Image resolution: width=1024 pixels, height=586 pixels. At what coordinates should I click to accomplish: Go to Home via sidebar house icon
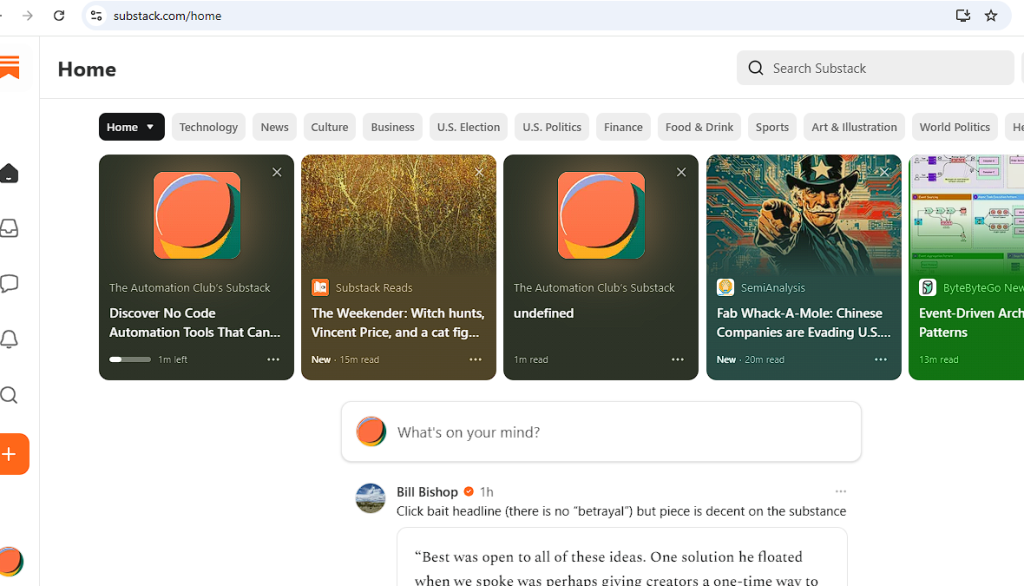click(9, 173)
